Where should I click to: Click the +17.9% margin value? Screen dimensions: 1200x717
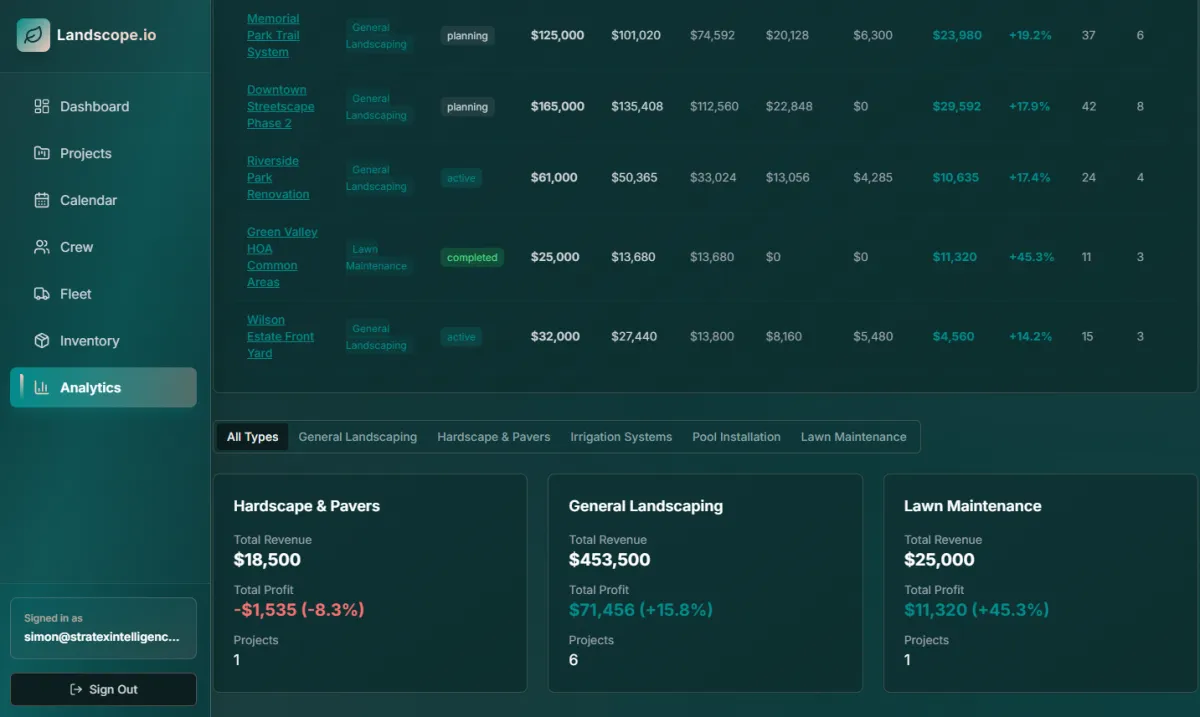1030,106
